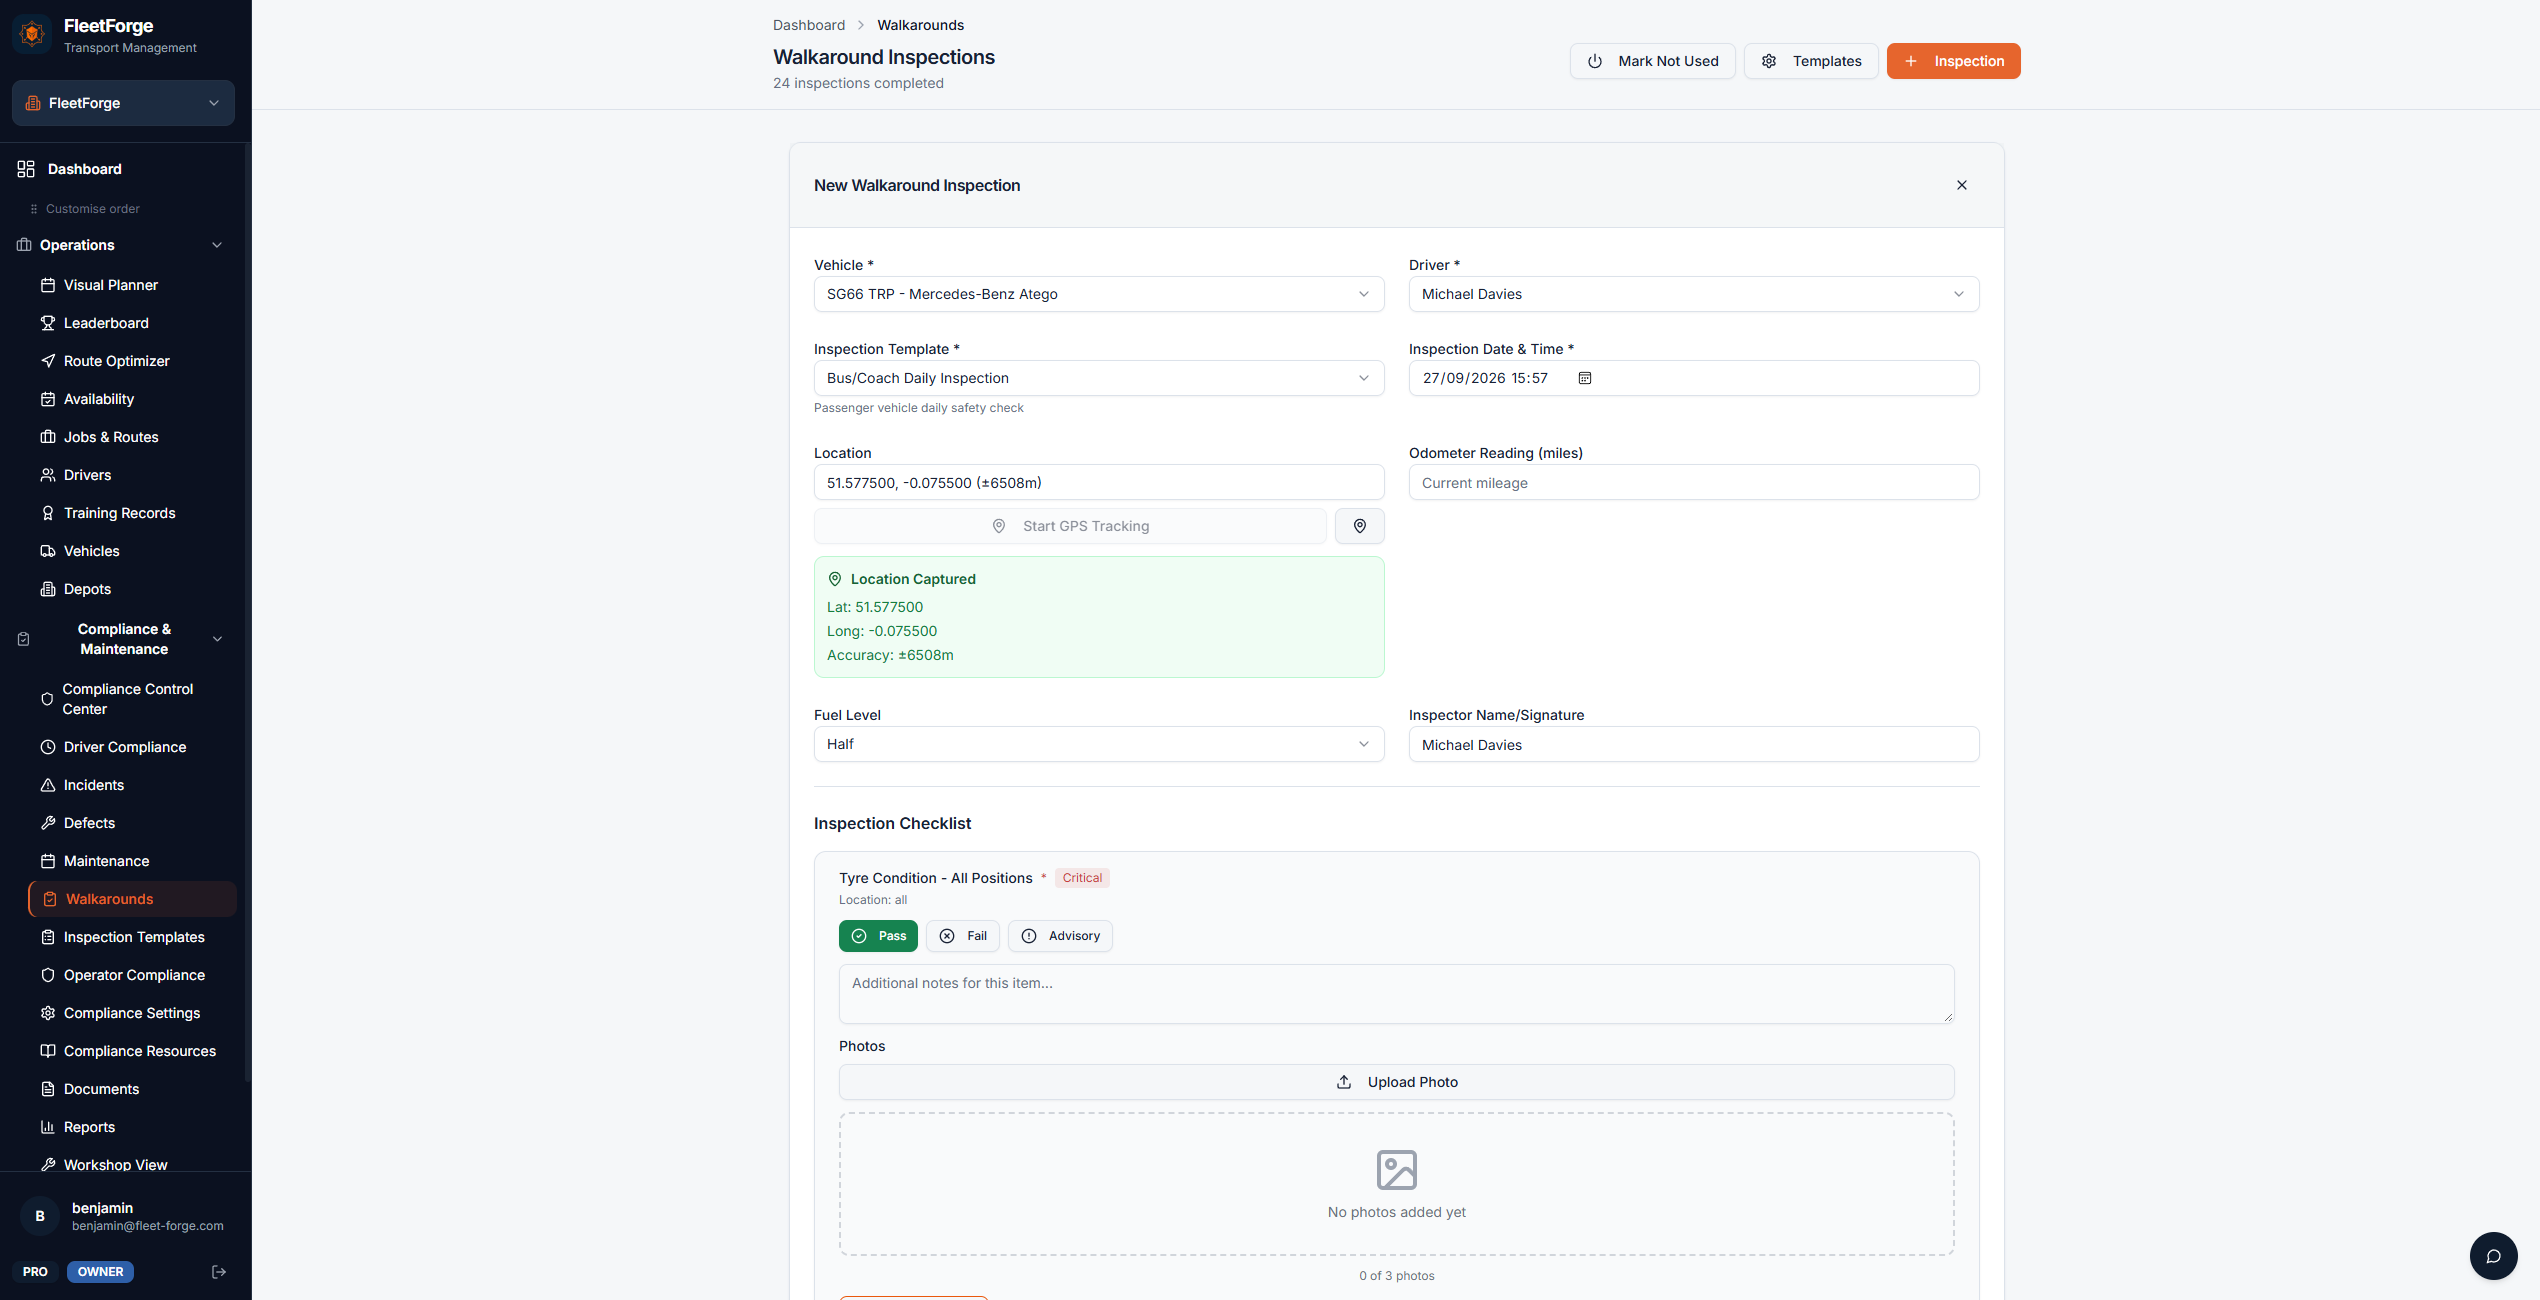The height and width of the screenshot is (1300, 2540).
Task: Expand Inspection Template dropdown
Action: pos(1099,378)
